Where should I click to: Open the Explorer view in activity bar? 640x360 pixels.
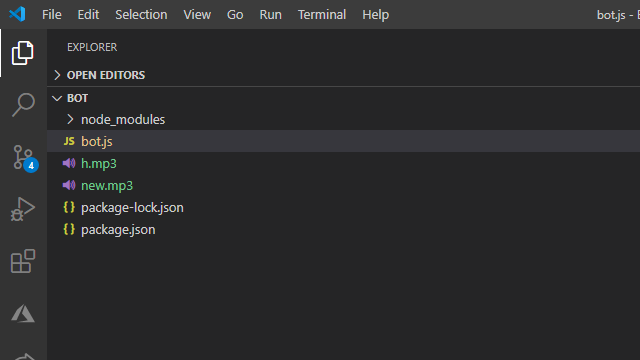click(x=23, y=53)
